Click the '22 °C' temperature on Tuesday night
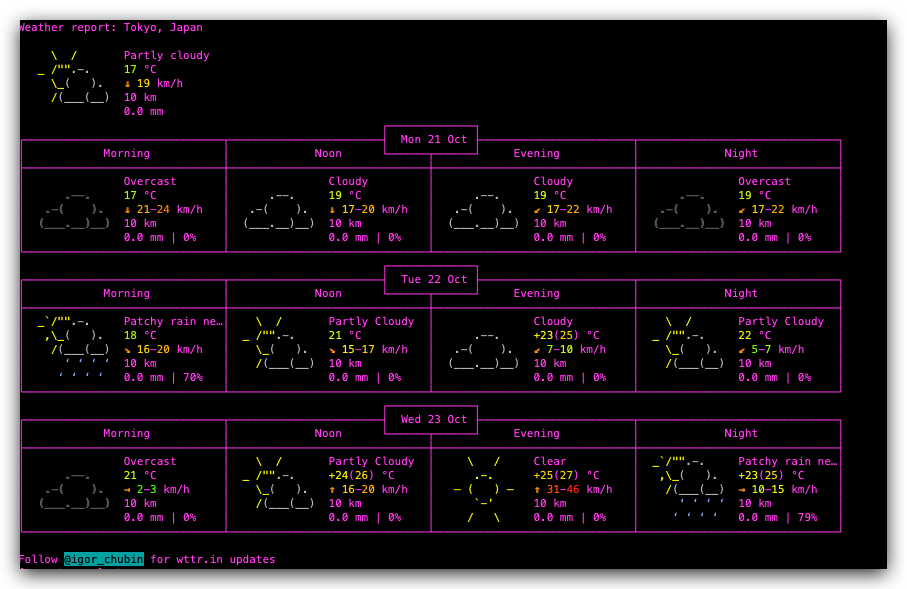The width and height of the screenshot is (907, 589). coord(754,336)
